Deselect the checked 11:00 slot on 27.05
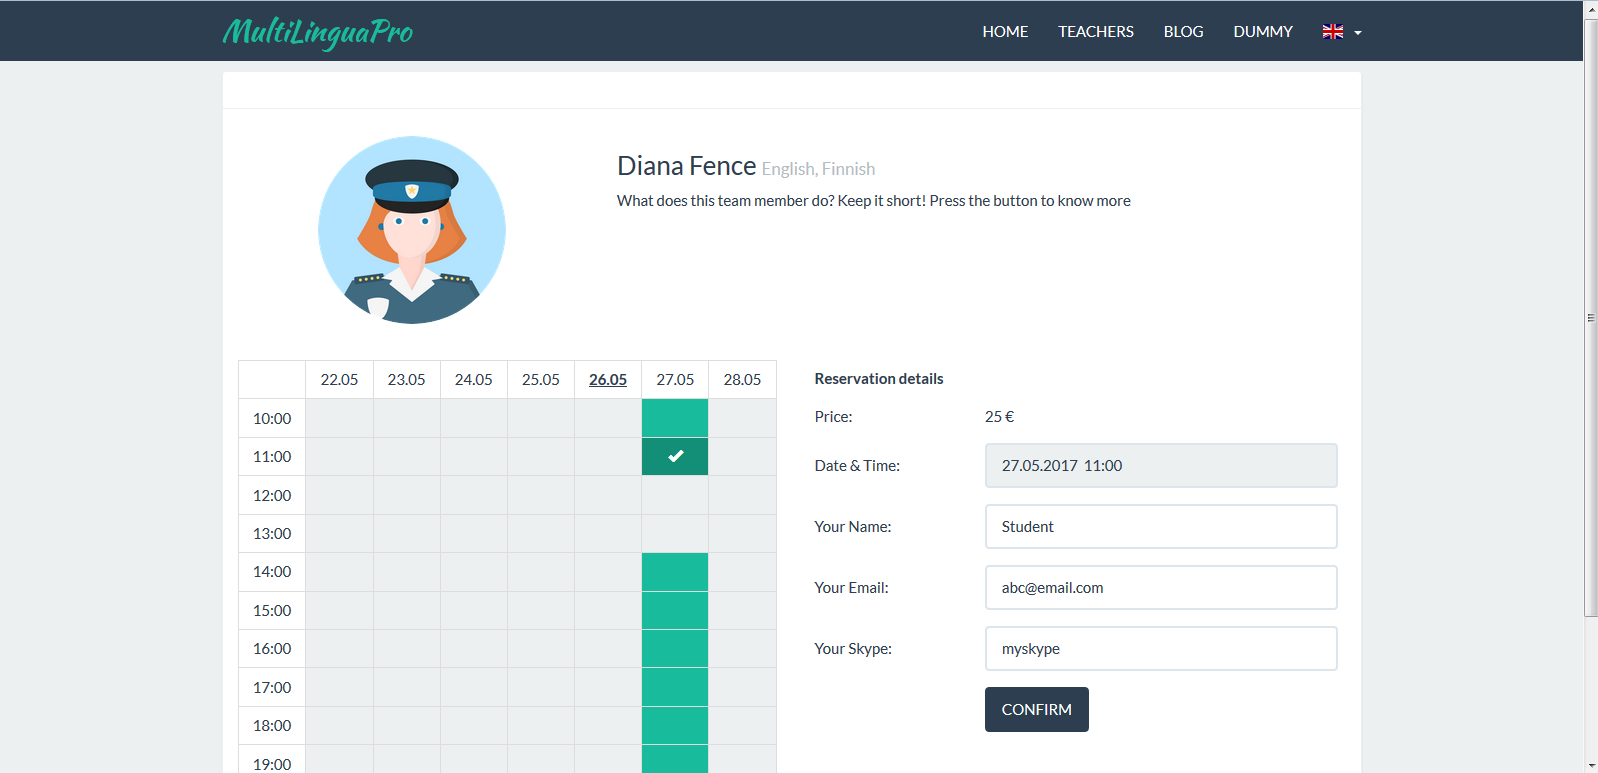Viewport: 1598px width, 773px height. click(675, 457)
